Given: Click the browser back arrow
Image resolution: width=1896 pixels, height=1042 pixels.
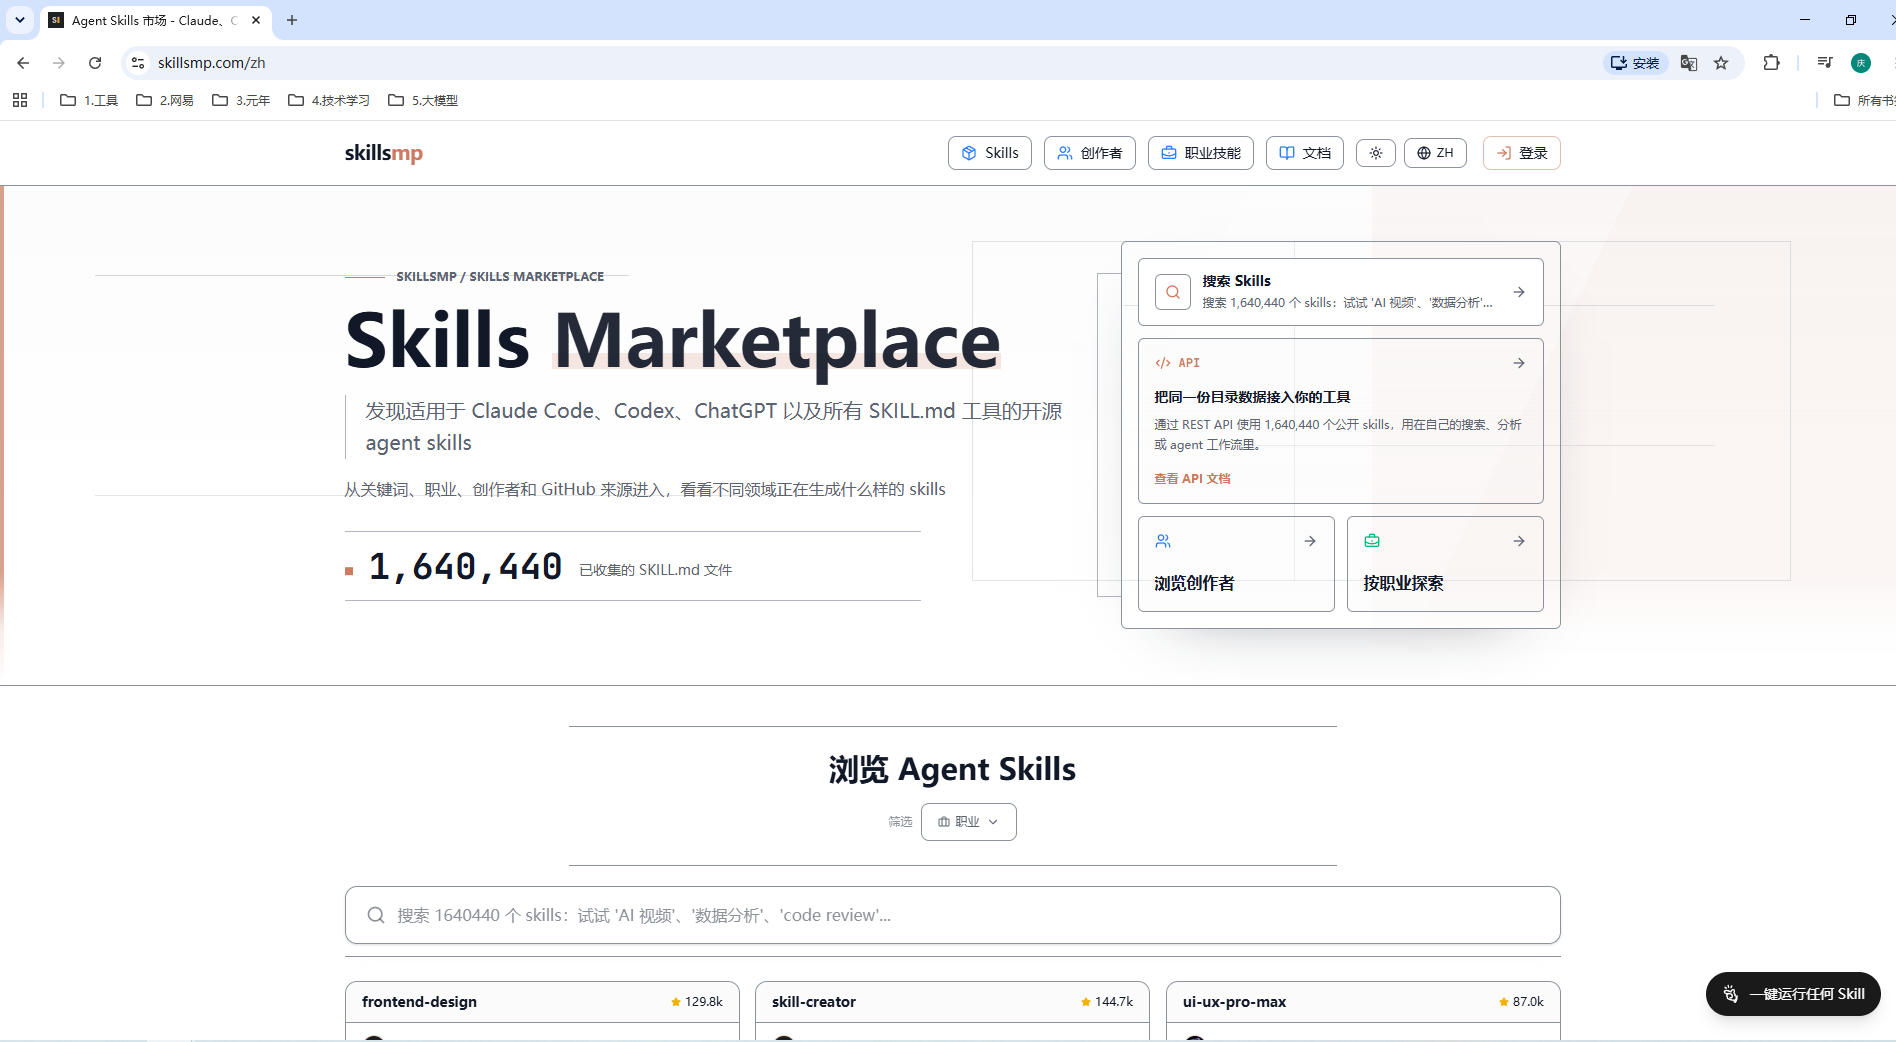Looking at the screenshot, I should (x=23, y=63).
